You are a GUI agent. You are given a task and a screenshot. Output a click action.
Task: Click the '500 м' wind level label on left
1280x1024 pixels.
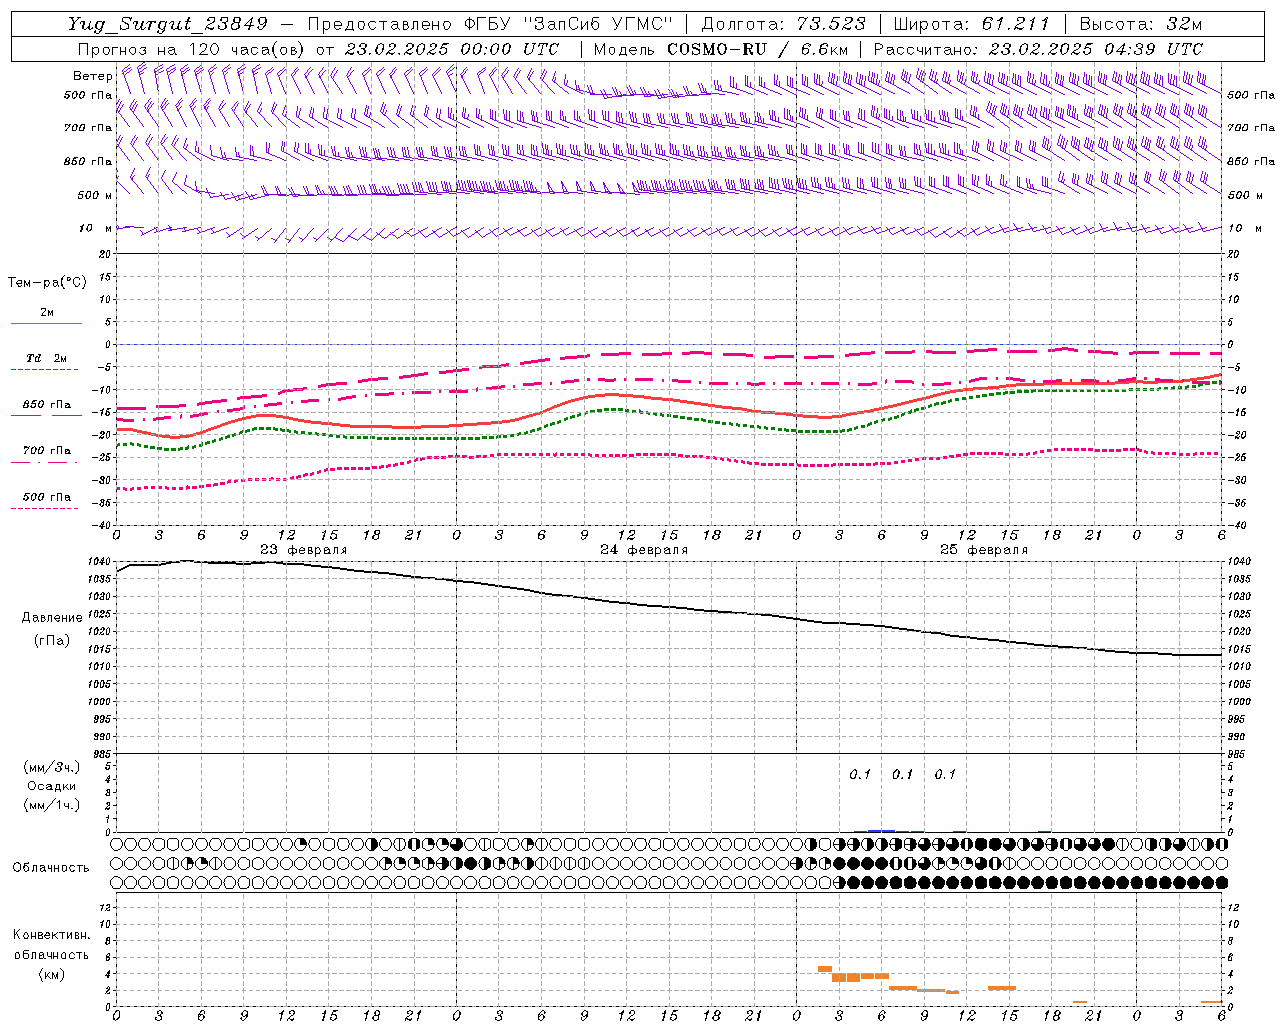(95, 195)
